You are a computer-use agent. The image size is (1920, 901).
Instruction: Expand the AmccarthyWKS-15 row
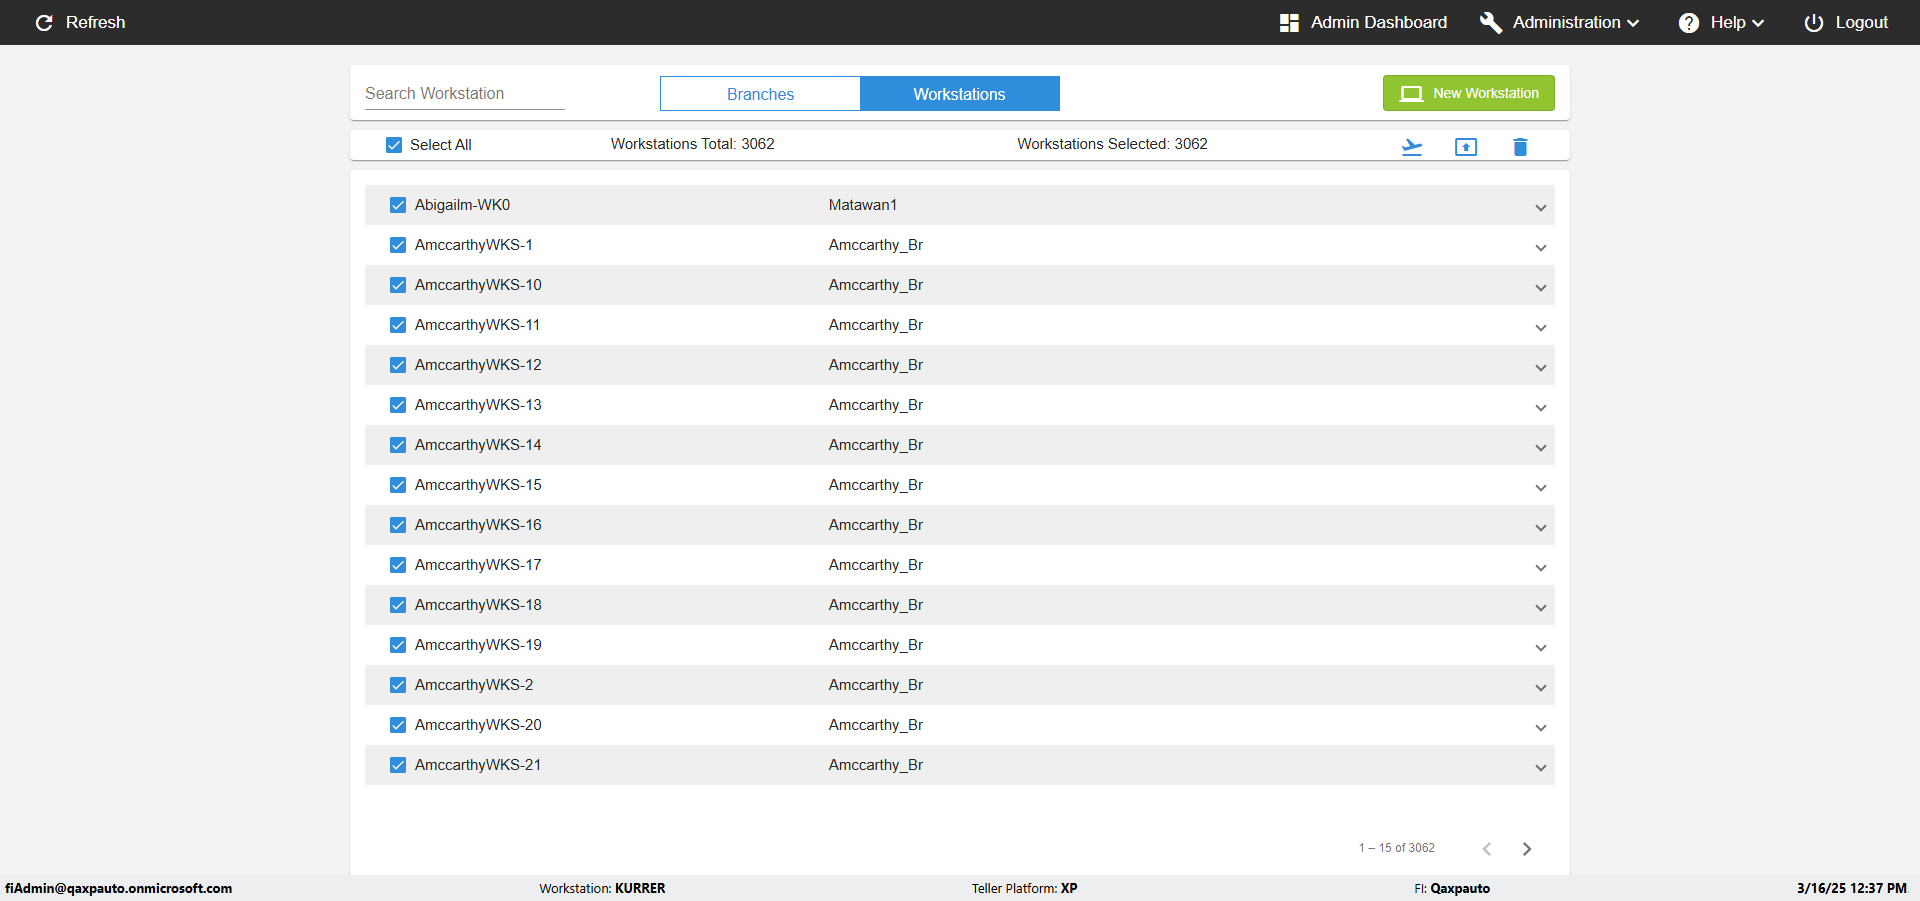click(1540, 487)
